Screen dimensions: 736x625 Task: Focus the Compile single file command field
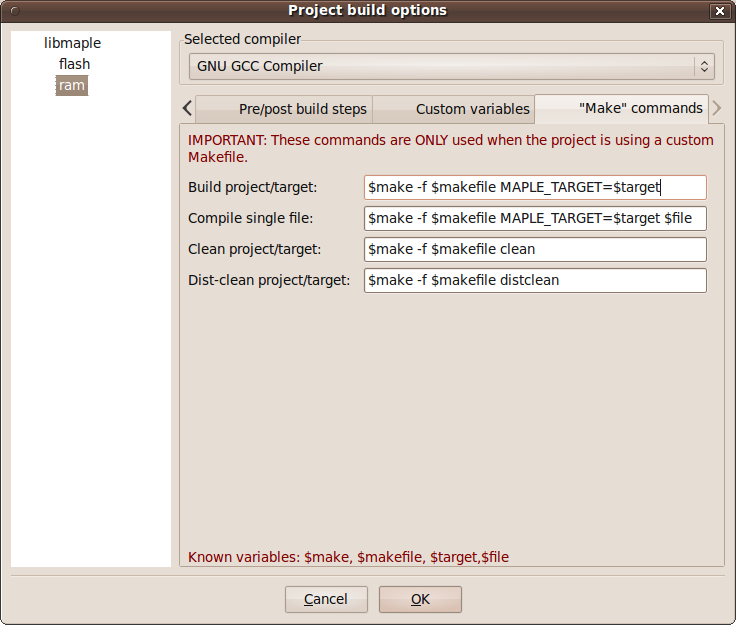coord(535,219)
